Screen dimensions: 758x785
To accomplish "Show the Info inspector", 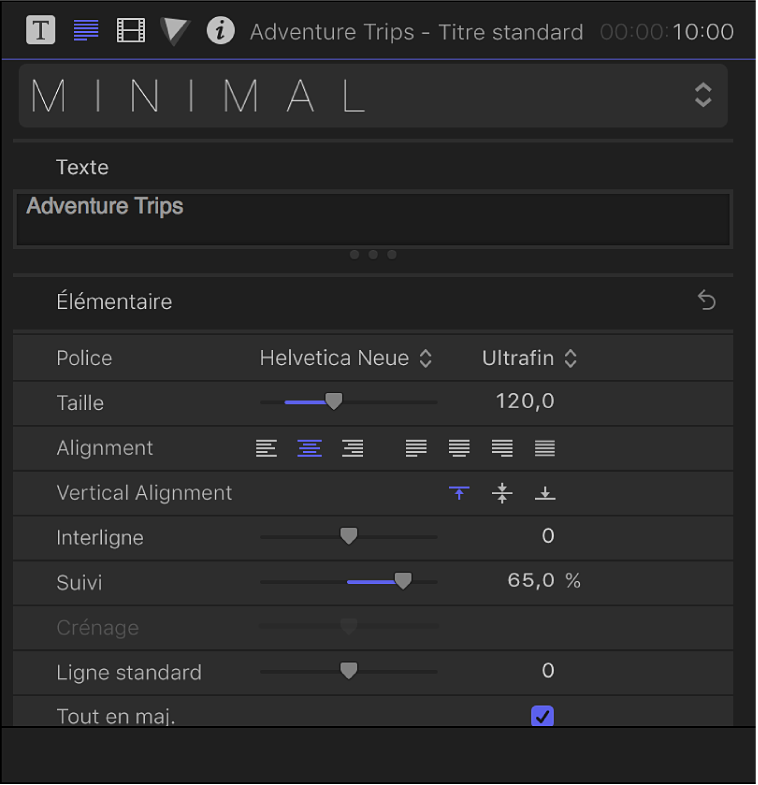I will point(220,30).
